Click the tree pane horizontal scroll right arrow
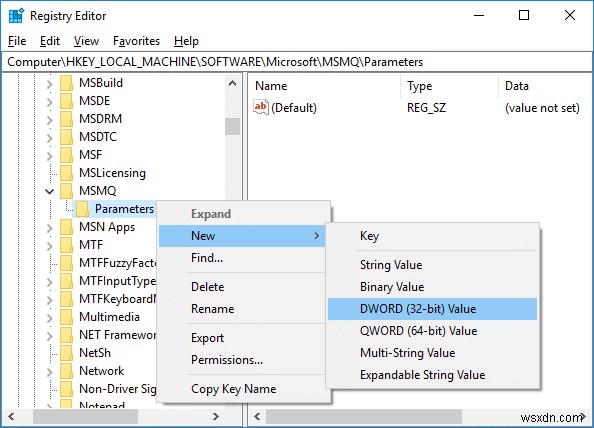Image resolution: width=594 pixels, height=428 pixels. click(x=216, y=417)
